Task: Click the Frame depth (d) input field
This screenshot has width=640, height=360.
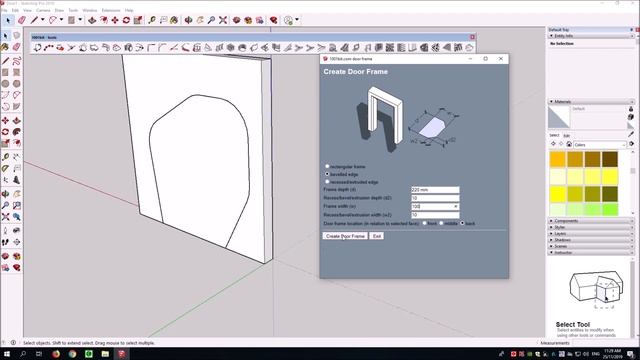Action: click(435, 190)
